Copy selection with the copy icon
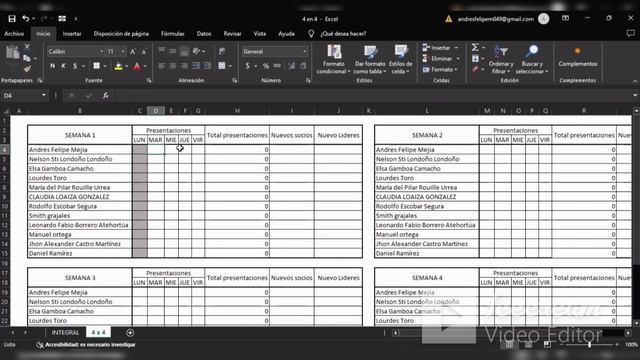 coord(27,58)
